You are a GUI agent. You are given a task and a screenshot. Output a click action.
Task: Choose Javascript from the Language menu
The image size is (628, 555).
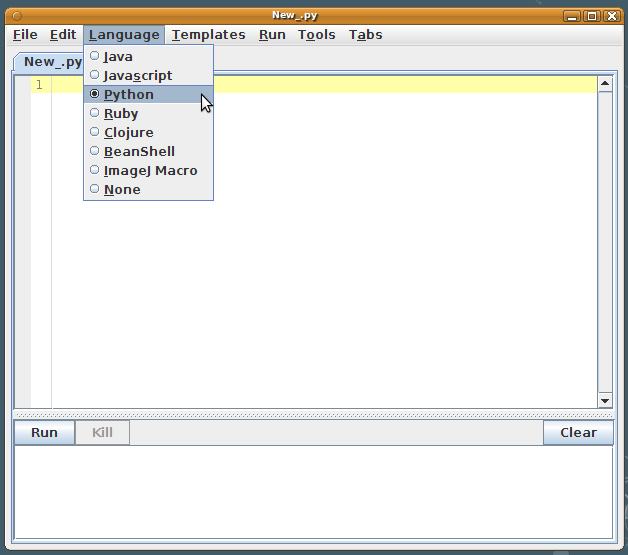[x=137, y=76]
